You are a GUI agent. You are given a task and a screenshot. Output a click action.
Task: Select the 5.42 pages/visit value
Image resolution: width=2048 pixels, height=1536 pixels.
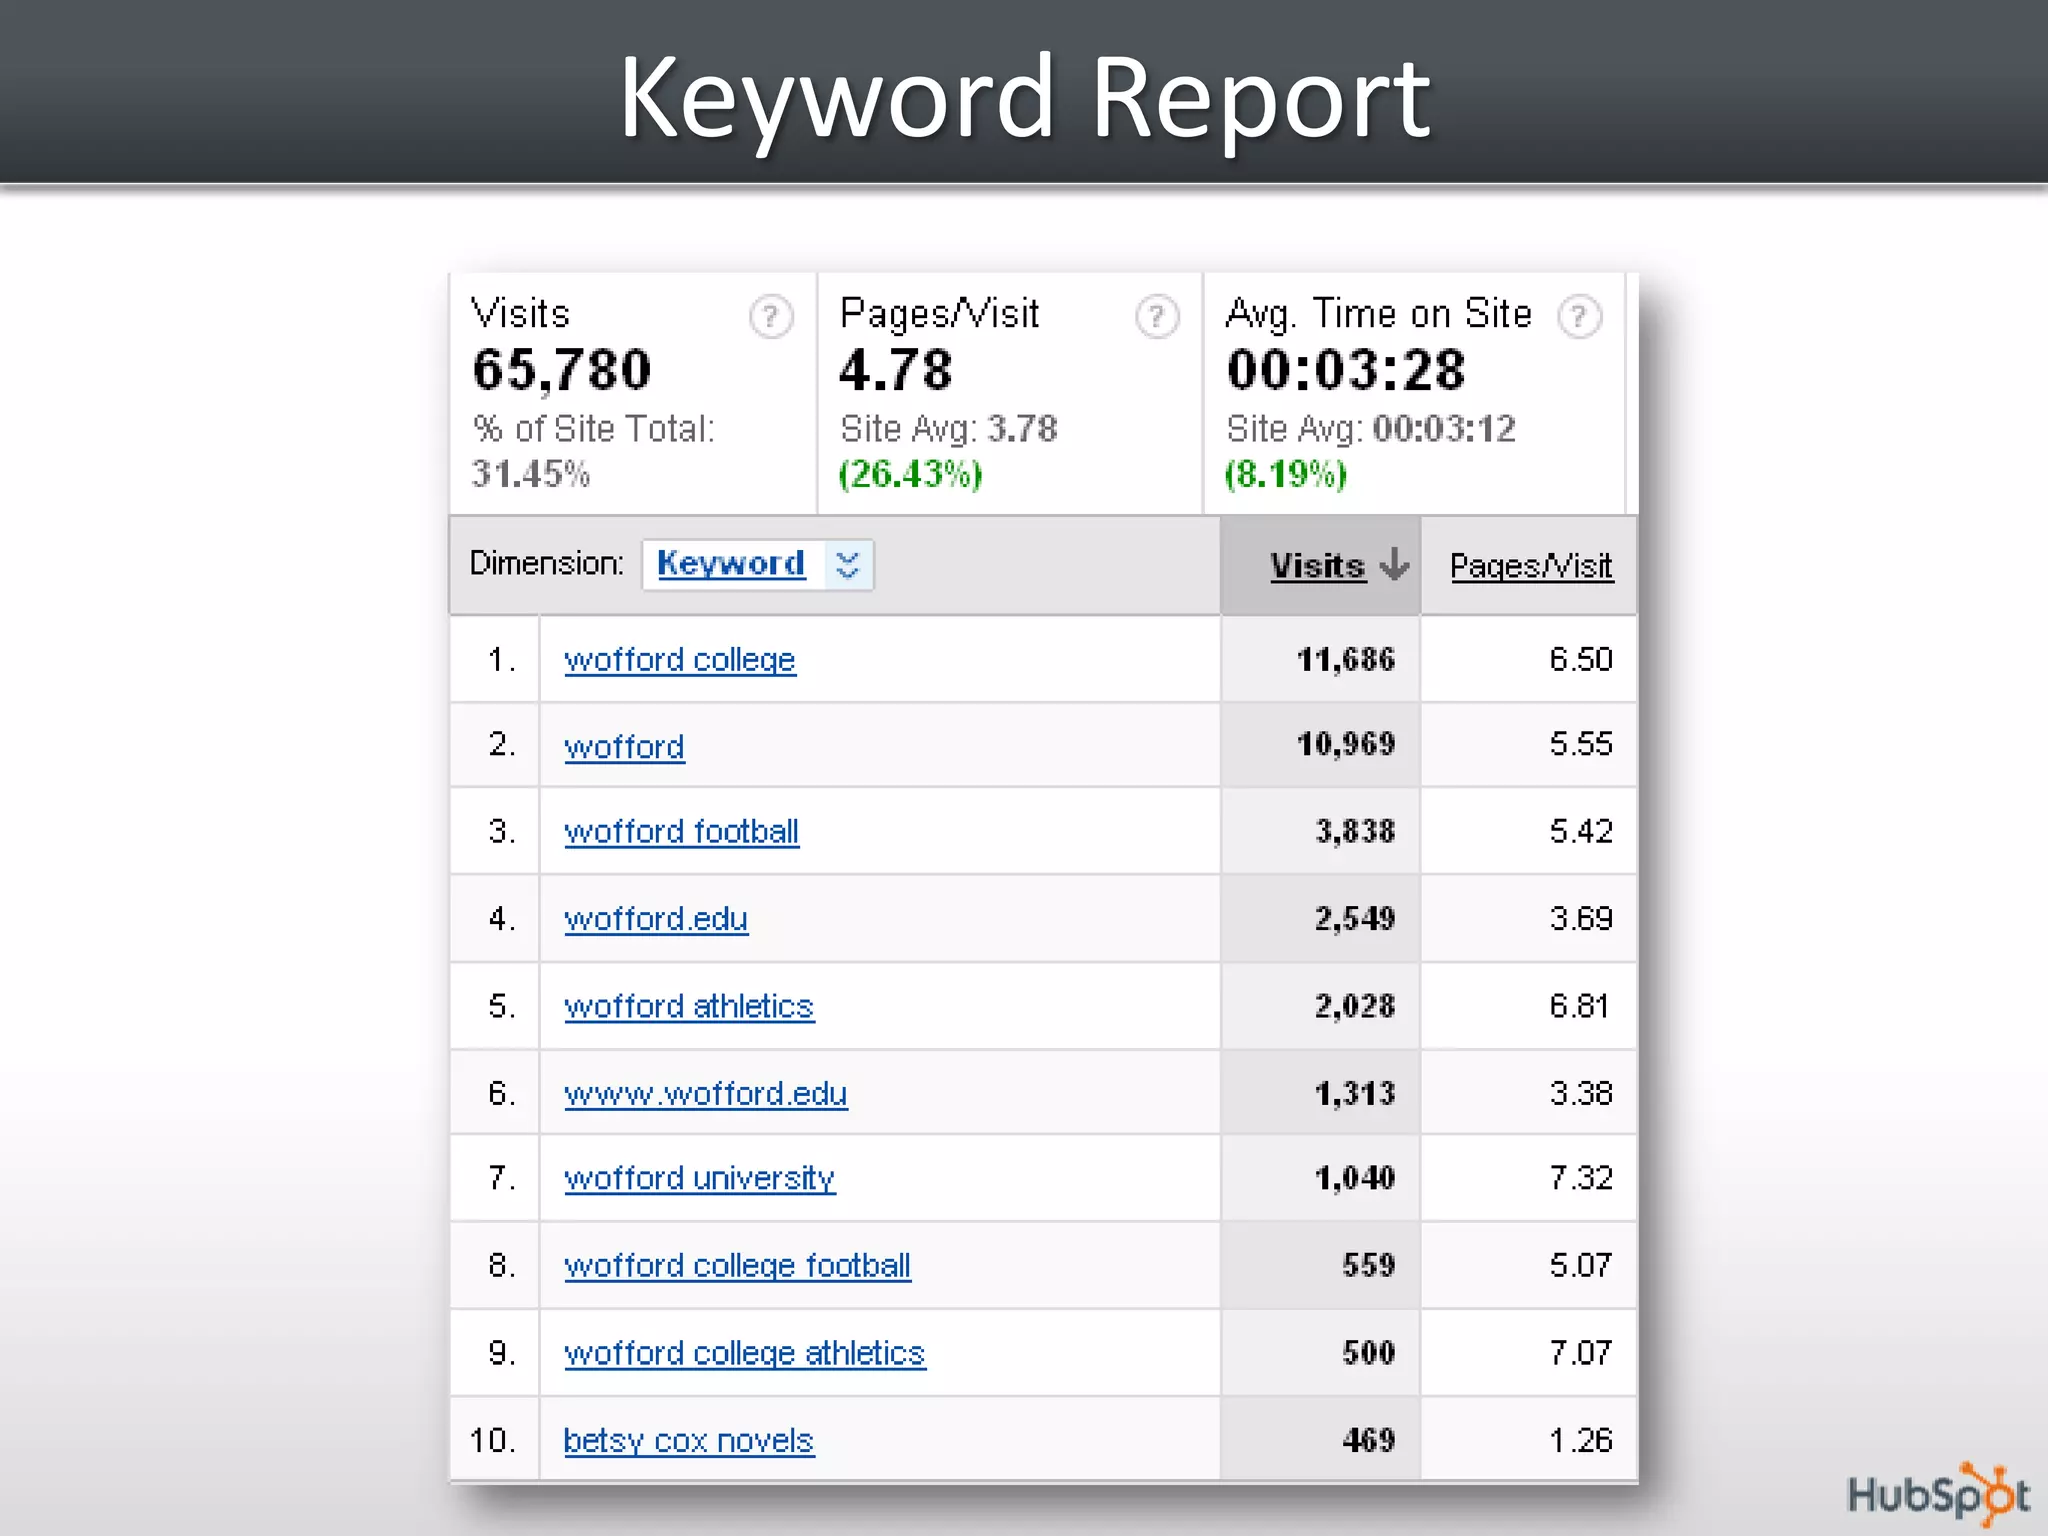coord(1581,831)
